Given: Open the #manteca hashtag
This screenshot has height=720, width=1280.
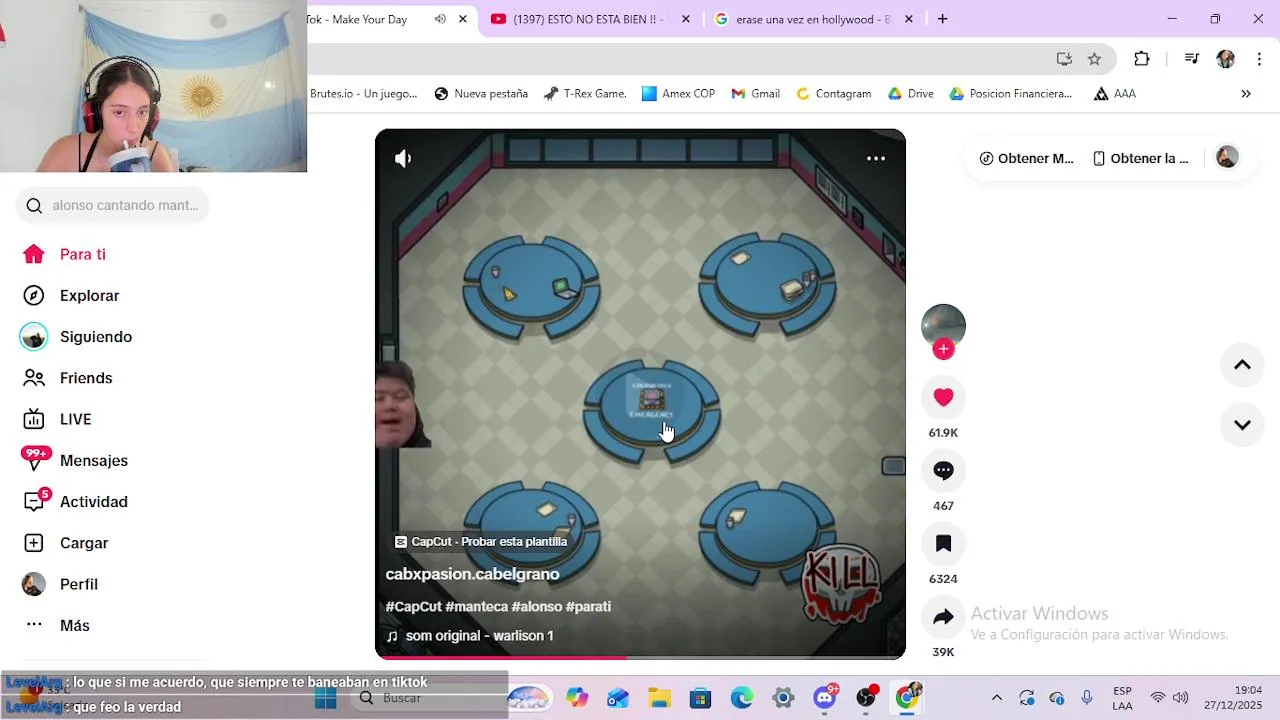Looking at the screenshot, I should coord(476,606).
